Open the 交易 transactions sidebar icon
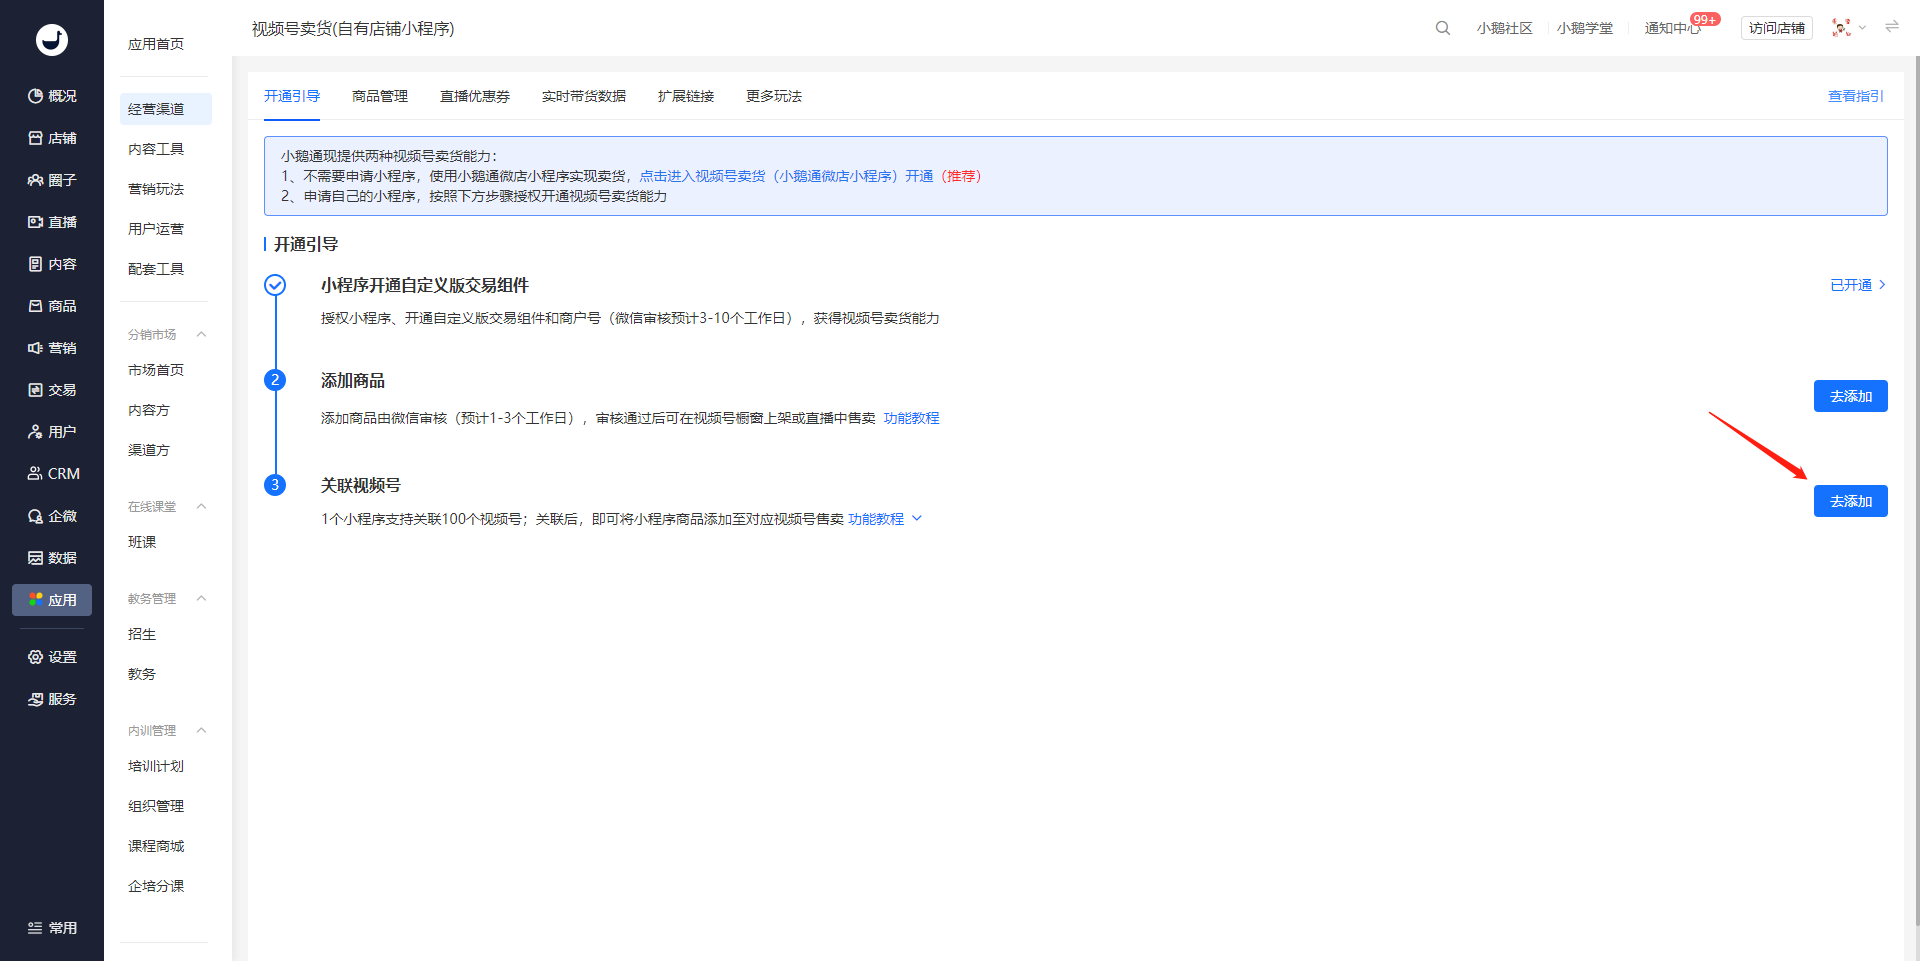 pyautogui.click(x=36, y=390)
